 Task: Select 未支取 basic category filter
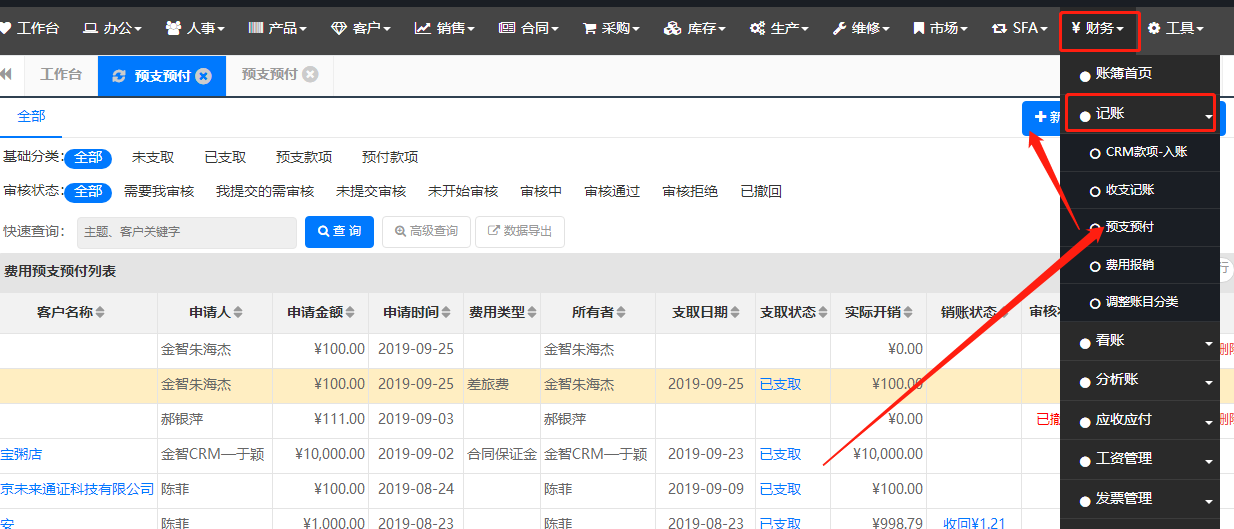click(153, 157)
